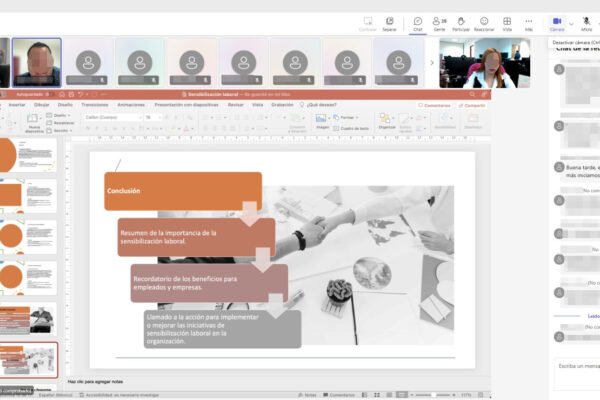Click the Organizar button

coord(386,121)
